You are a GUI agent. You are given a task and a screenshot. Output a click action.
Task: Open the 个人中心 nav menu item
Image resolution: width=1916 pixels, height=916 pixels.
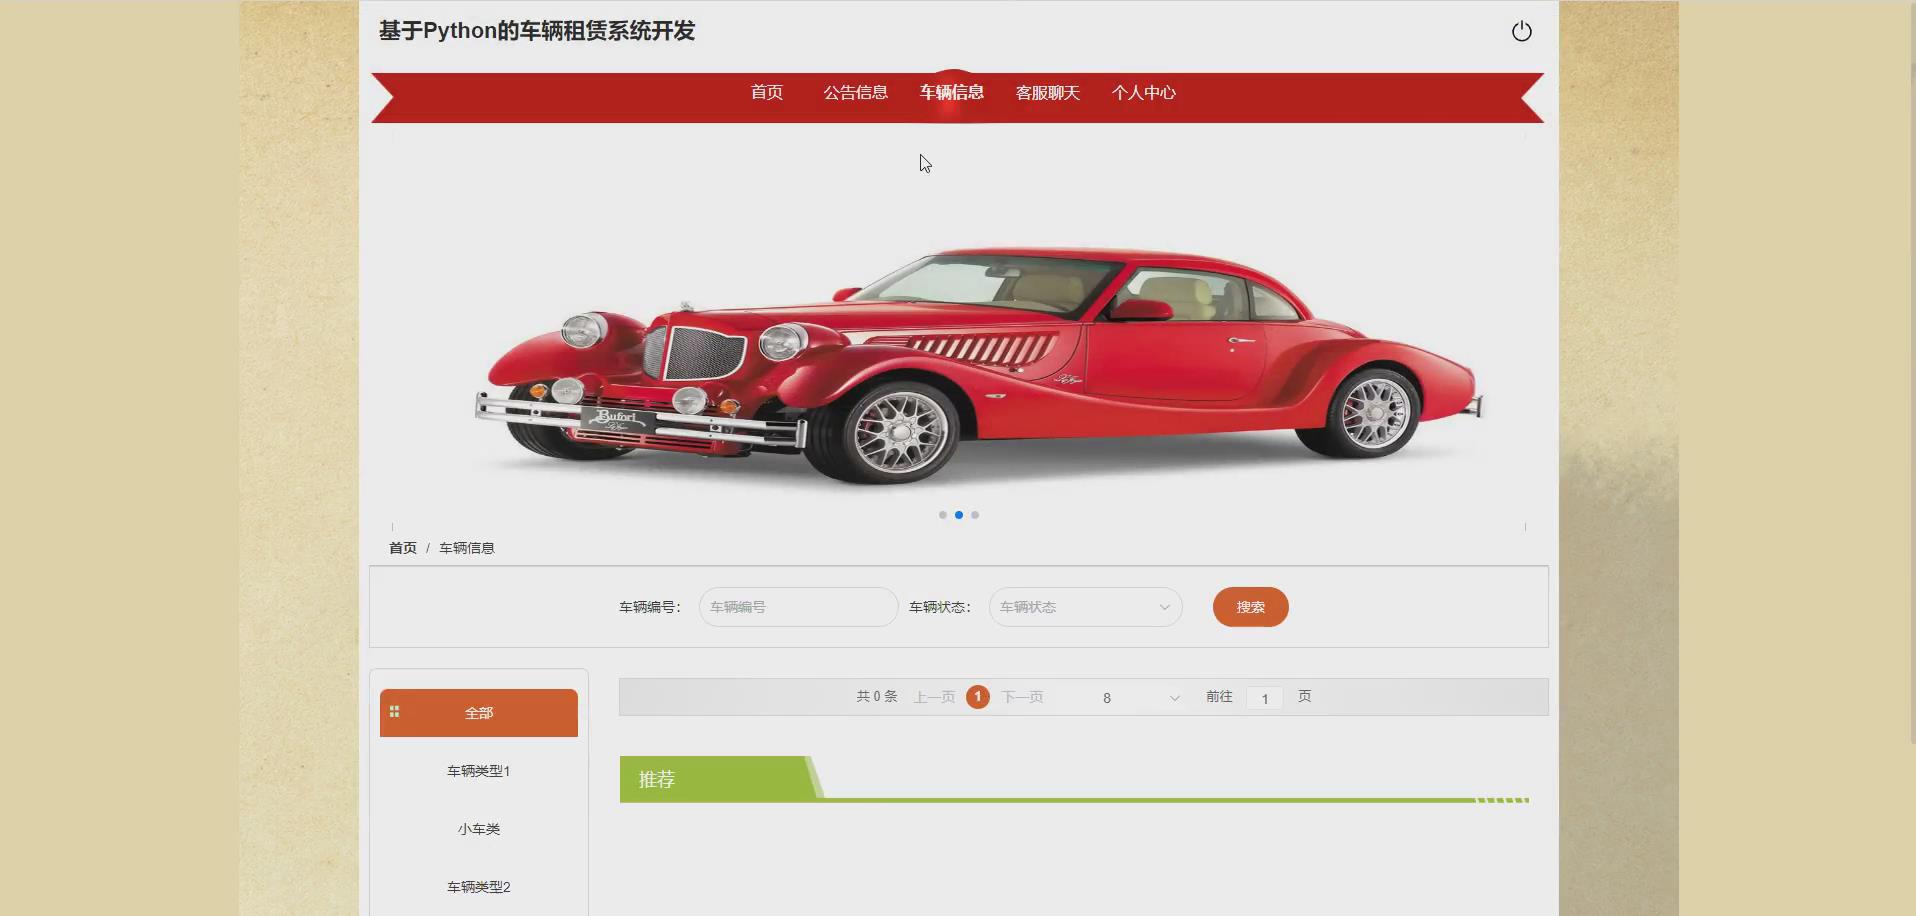(x=1144, y=92)
